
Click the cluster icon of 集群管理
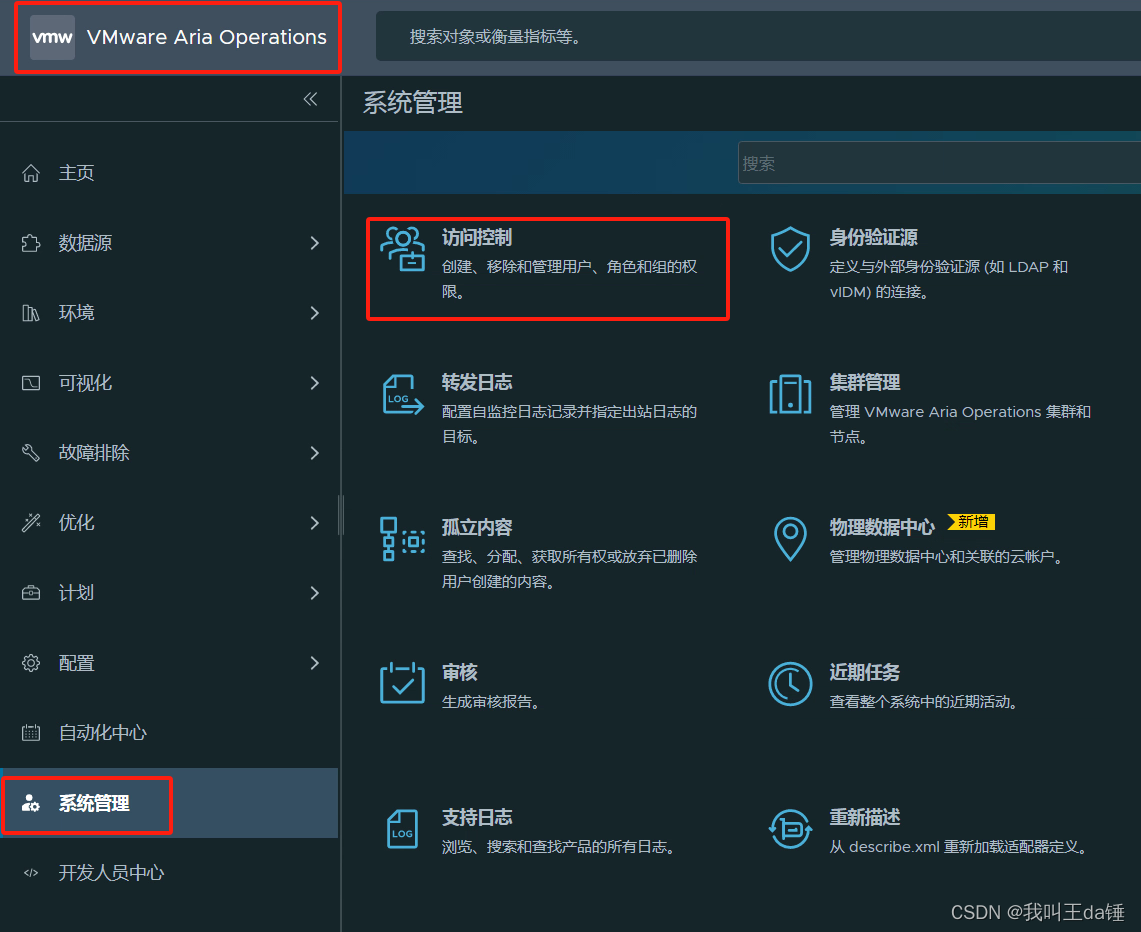pos(790,394)
